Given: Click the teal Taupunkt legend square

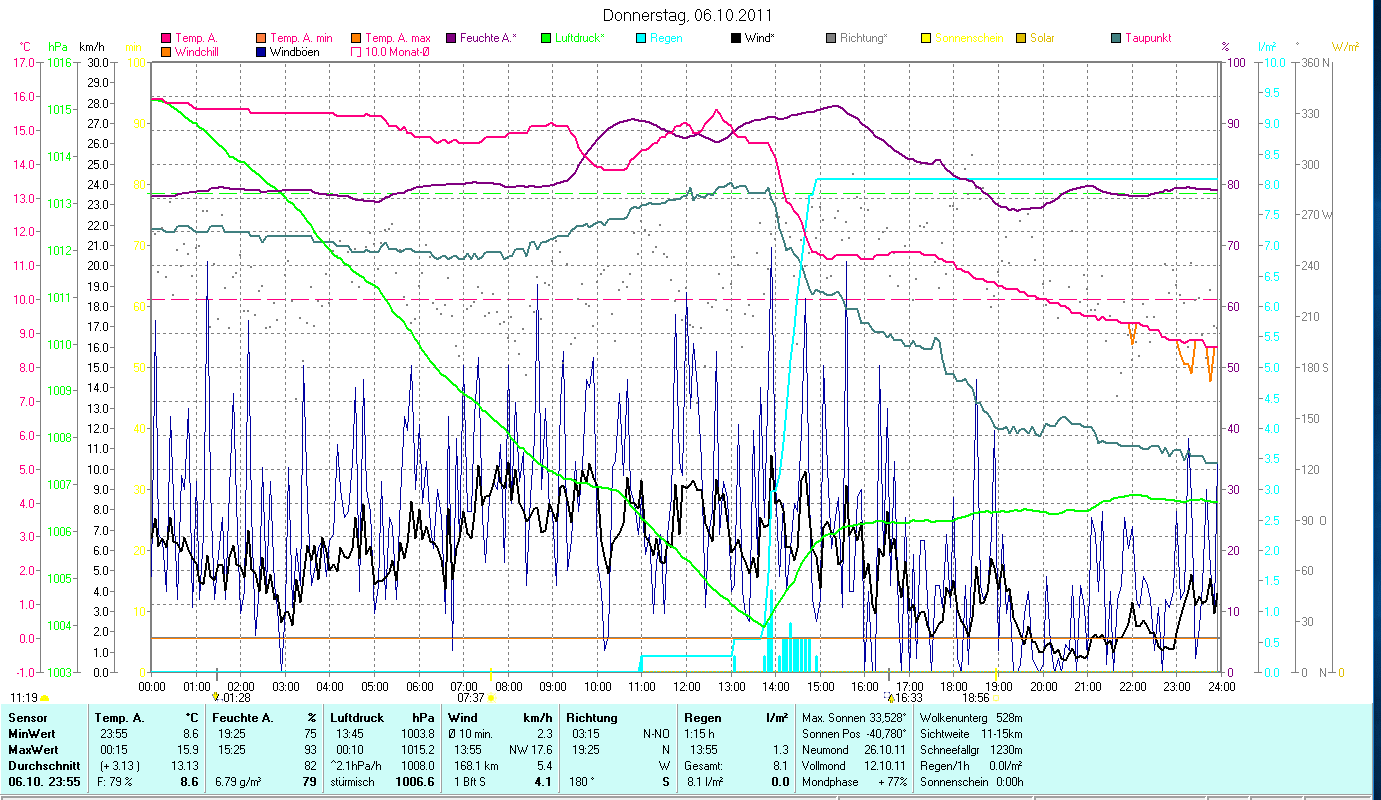Looking at the screenshot, I should tap(1116, 38).
